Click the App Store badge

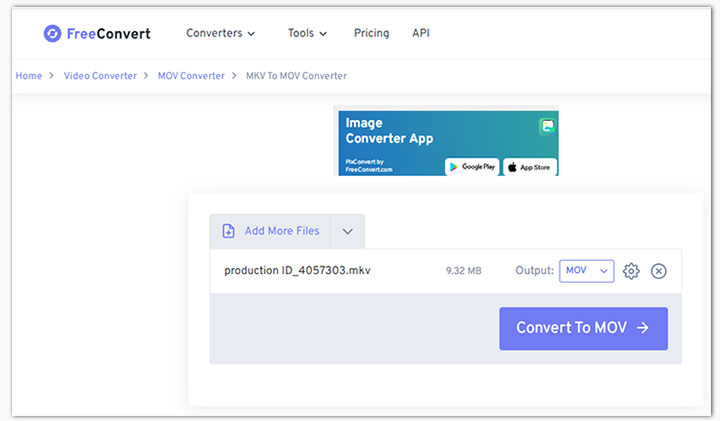(x=529, y=166)
